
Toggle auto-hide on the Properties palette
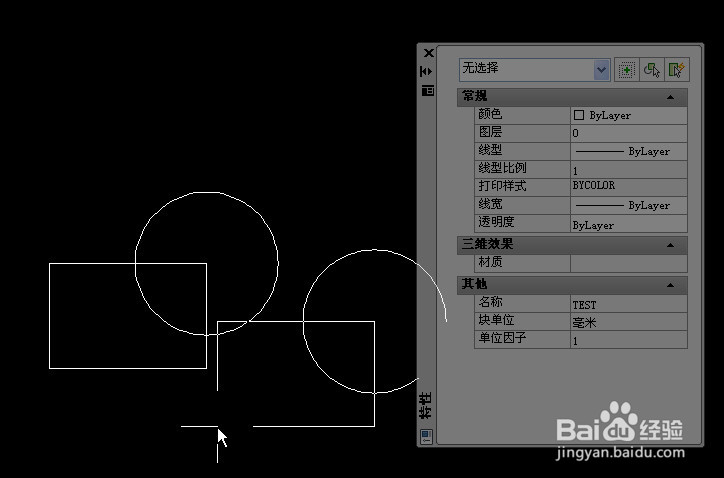[427, 71]
